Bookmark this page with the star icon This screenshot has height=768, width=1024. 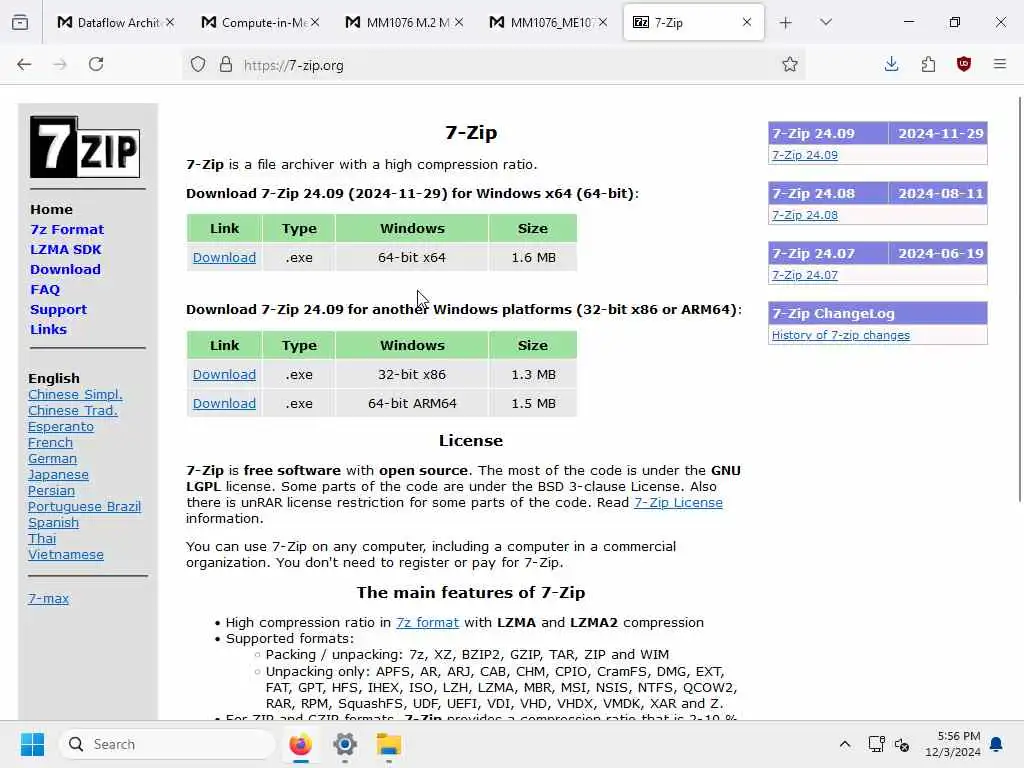point(790,64)
